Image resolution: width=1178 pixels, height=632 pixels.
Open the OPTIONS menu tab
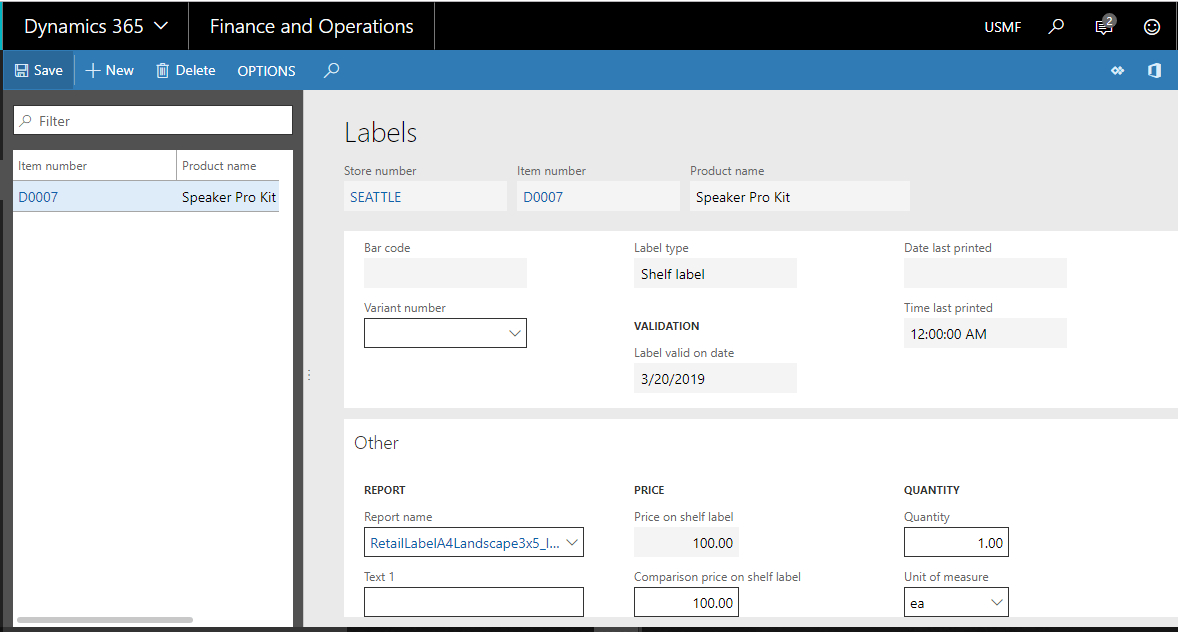(x=266, y=71)
